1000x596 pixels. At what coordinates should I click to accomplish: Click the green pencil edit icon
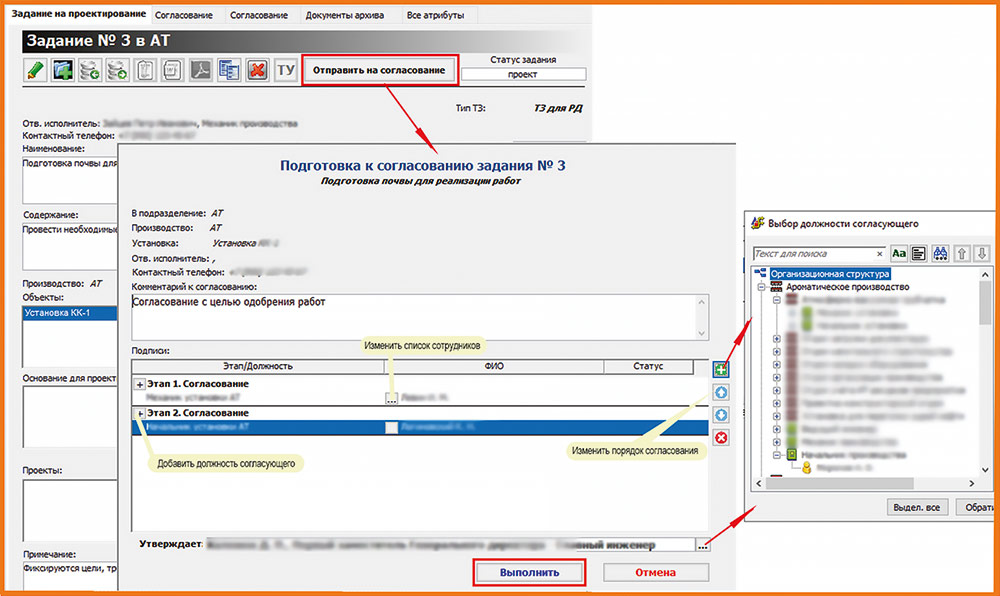click(x=36, y=71)
